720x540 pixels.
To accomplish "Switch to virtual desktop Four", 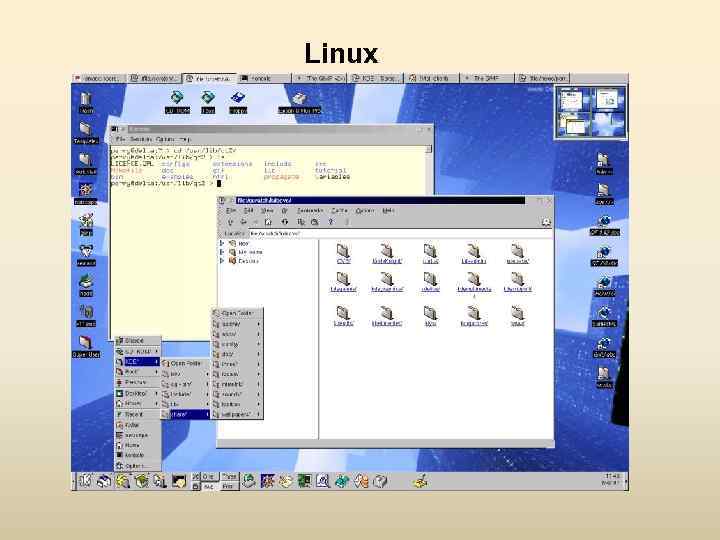I will pyautogui.click(x=229, y=486).
